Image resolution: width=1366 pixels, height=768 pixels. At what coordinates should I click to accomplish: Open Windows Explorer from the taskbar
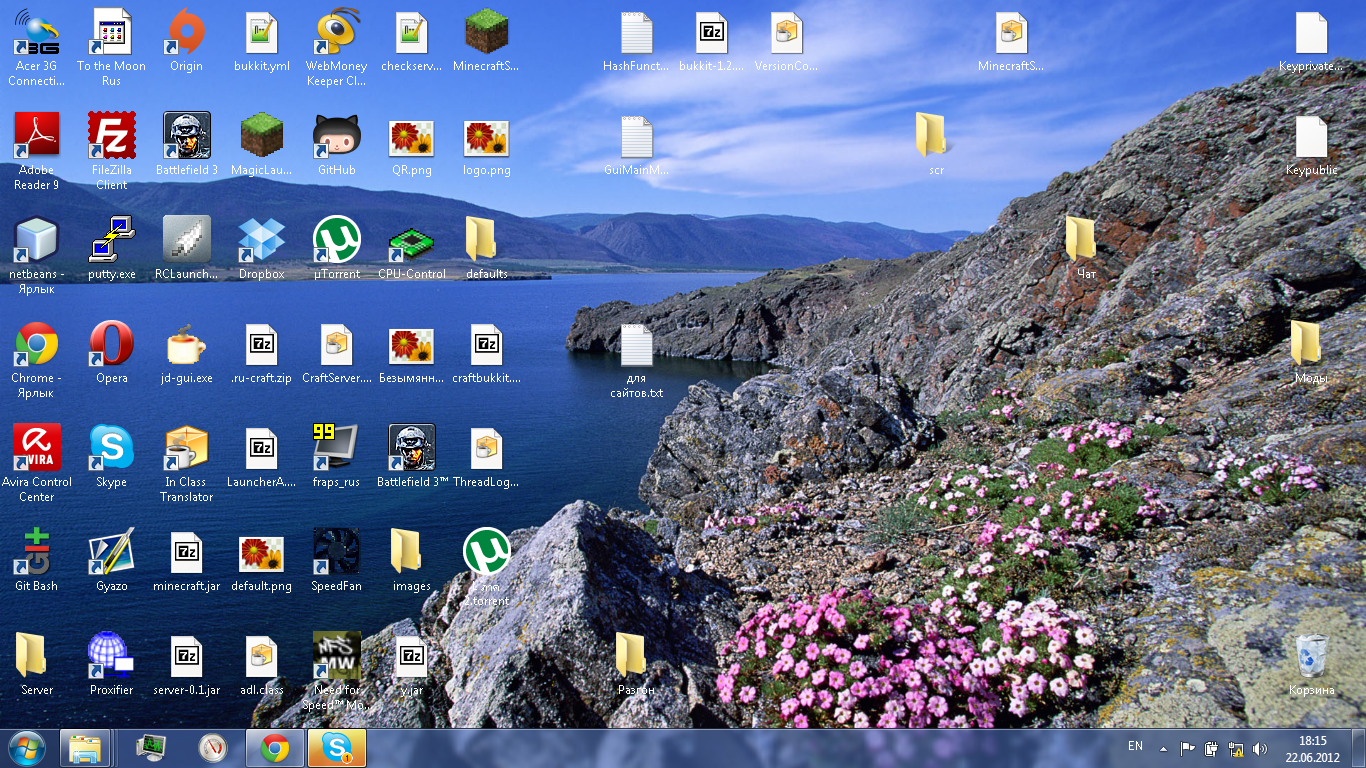tap(85, 748)
